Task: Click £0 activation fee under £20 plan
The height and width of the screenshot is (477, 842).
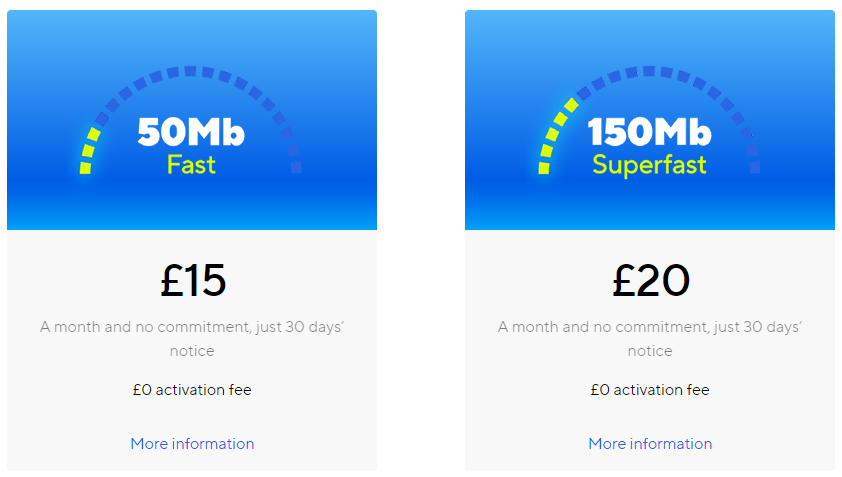Action: point(650,389)
